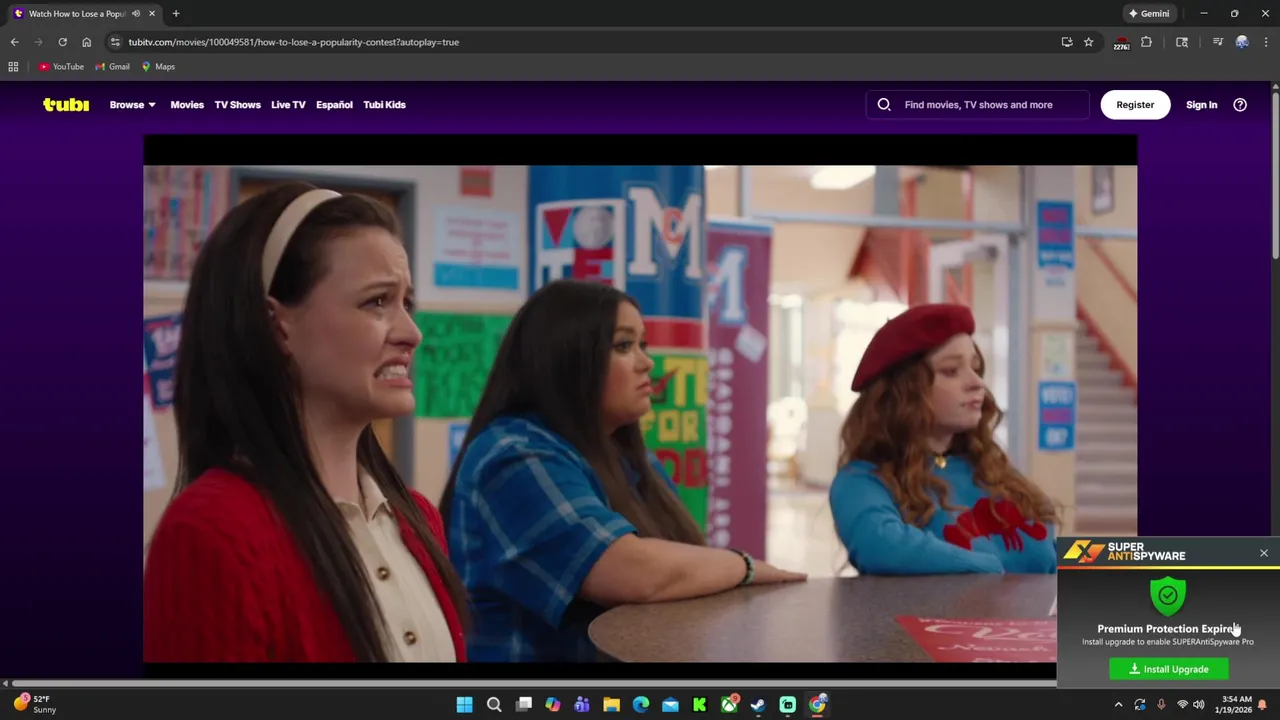Click the Tubi logo
The image size is (1280, 720).
click(66, 104)
